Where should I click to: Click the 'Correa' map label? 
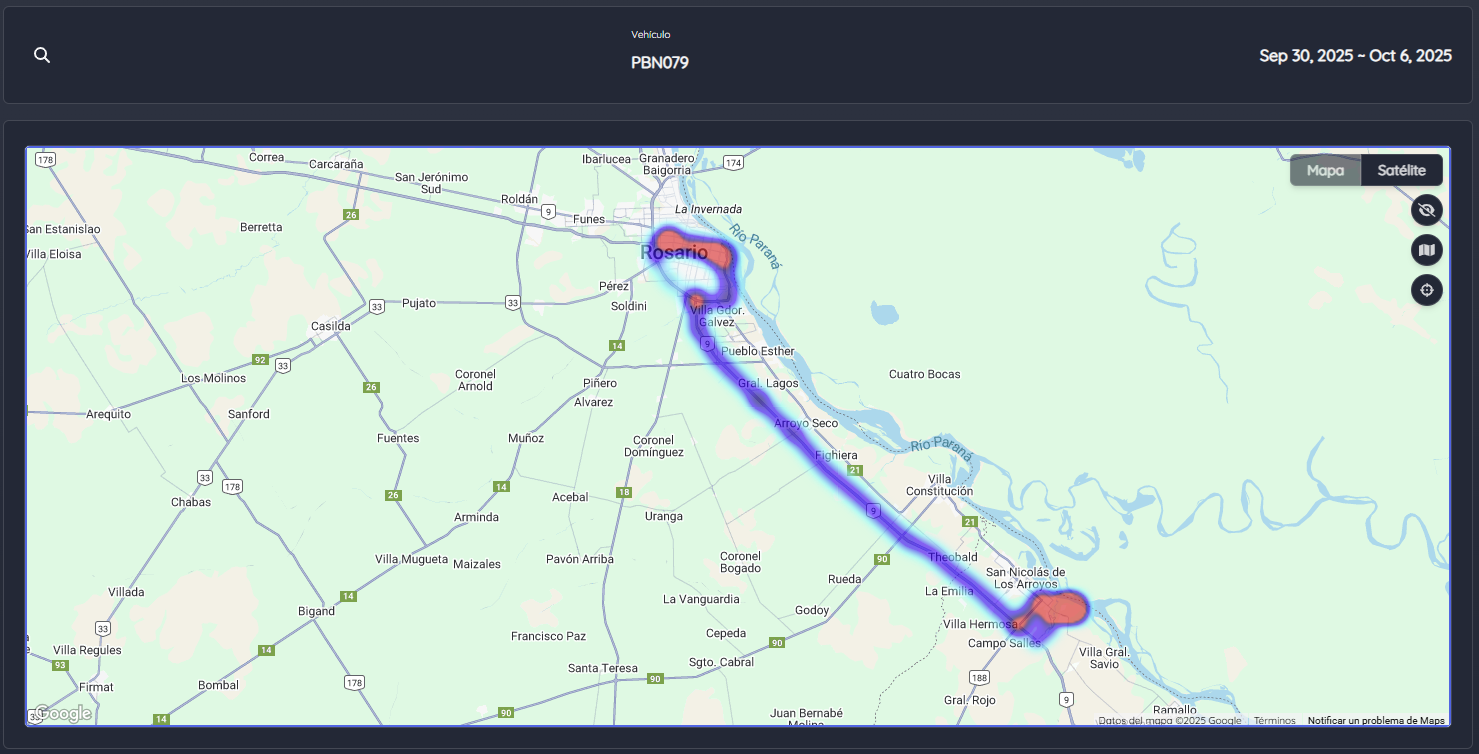point(267,157)
